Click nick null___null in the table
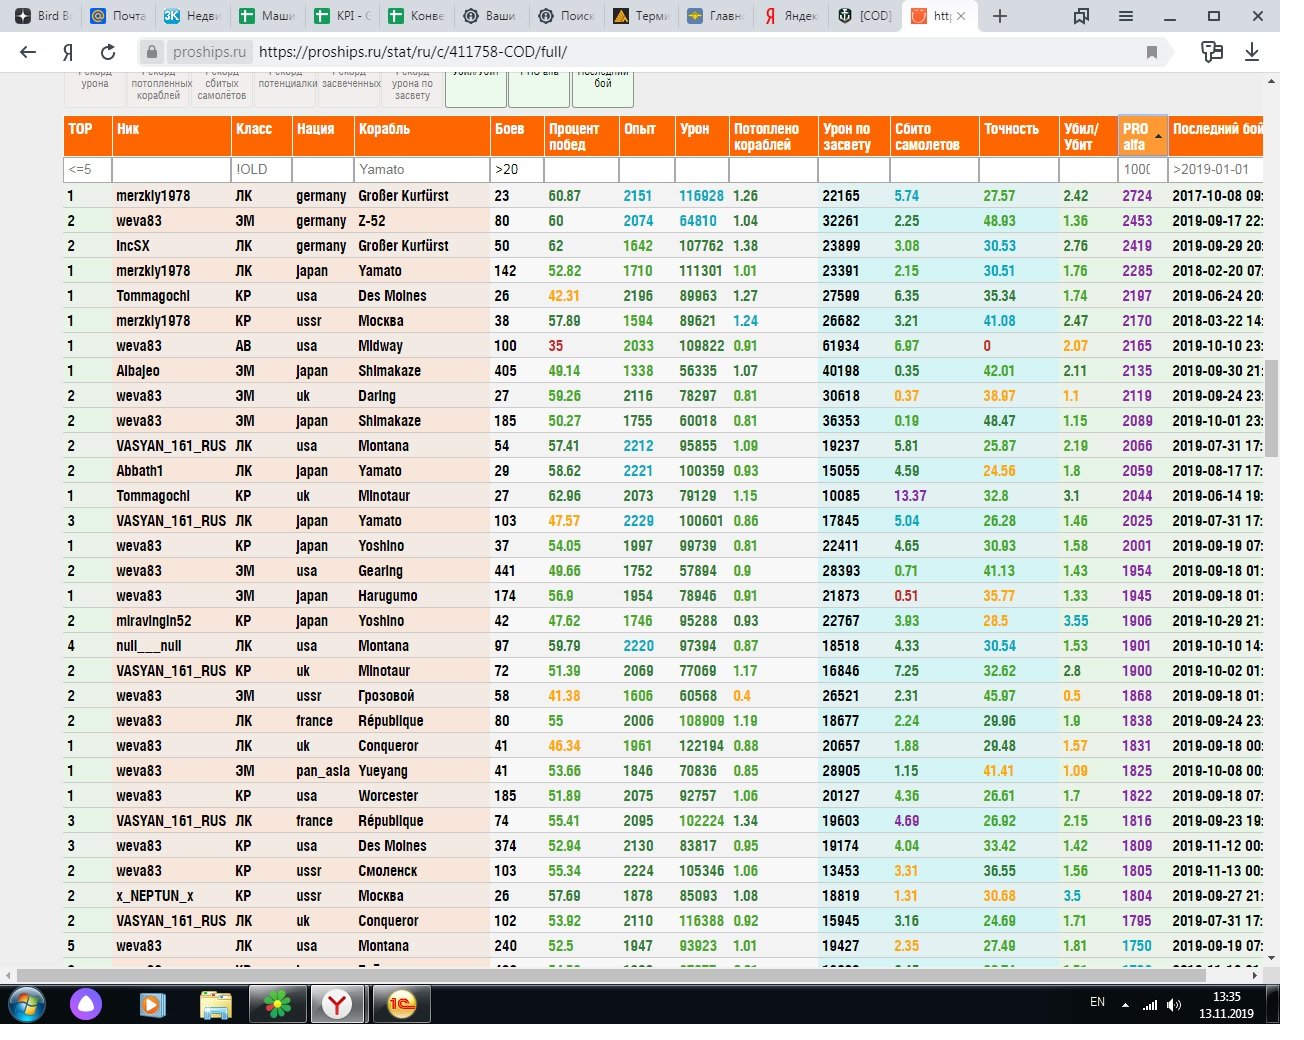Image resolution: width=1304 pixels, height=1040 pixels. coord(149,646)
